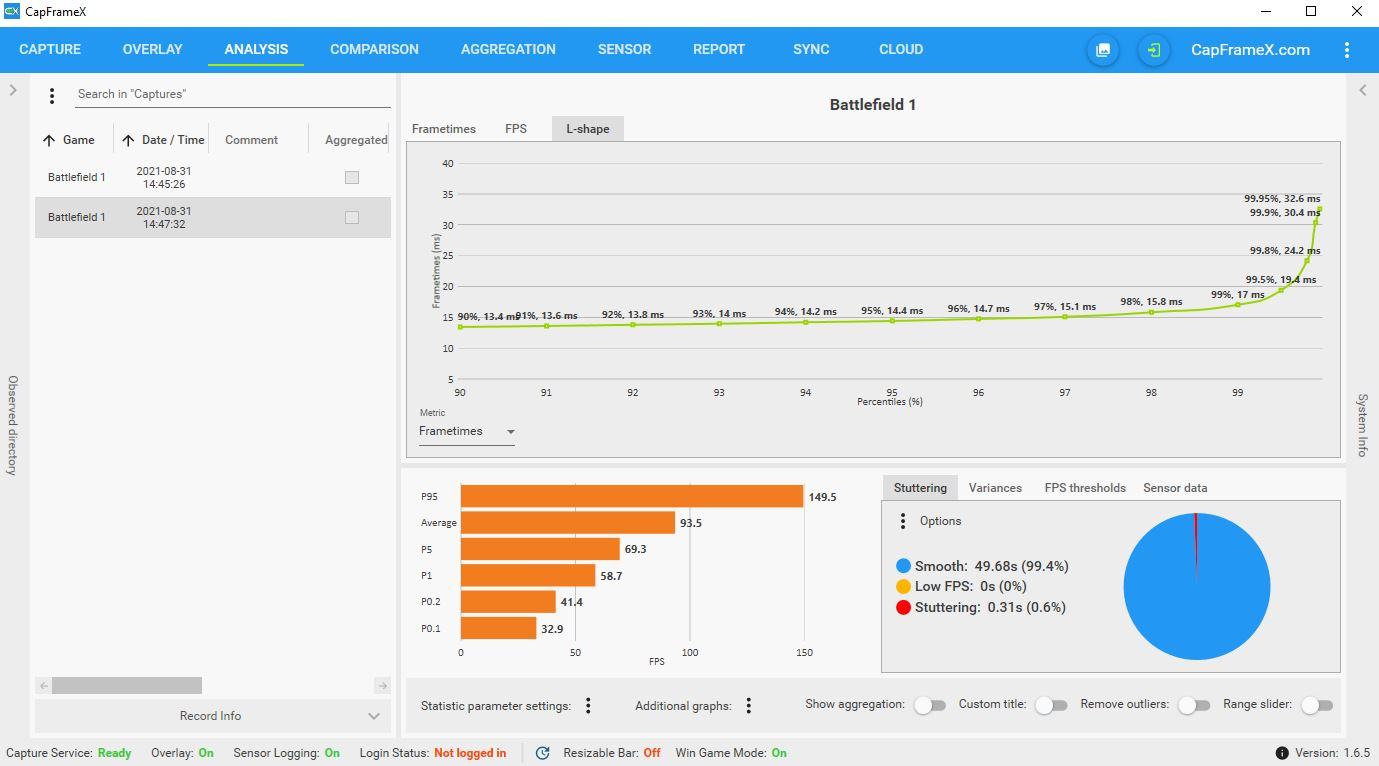This screenshot has width=1379, height=766.
Task: Open the Variances tab
Action: point(995,488)
